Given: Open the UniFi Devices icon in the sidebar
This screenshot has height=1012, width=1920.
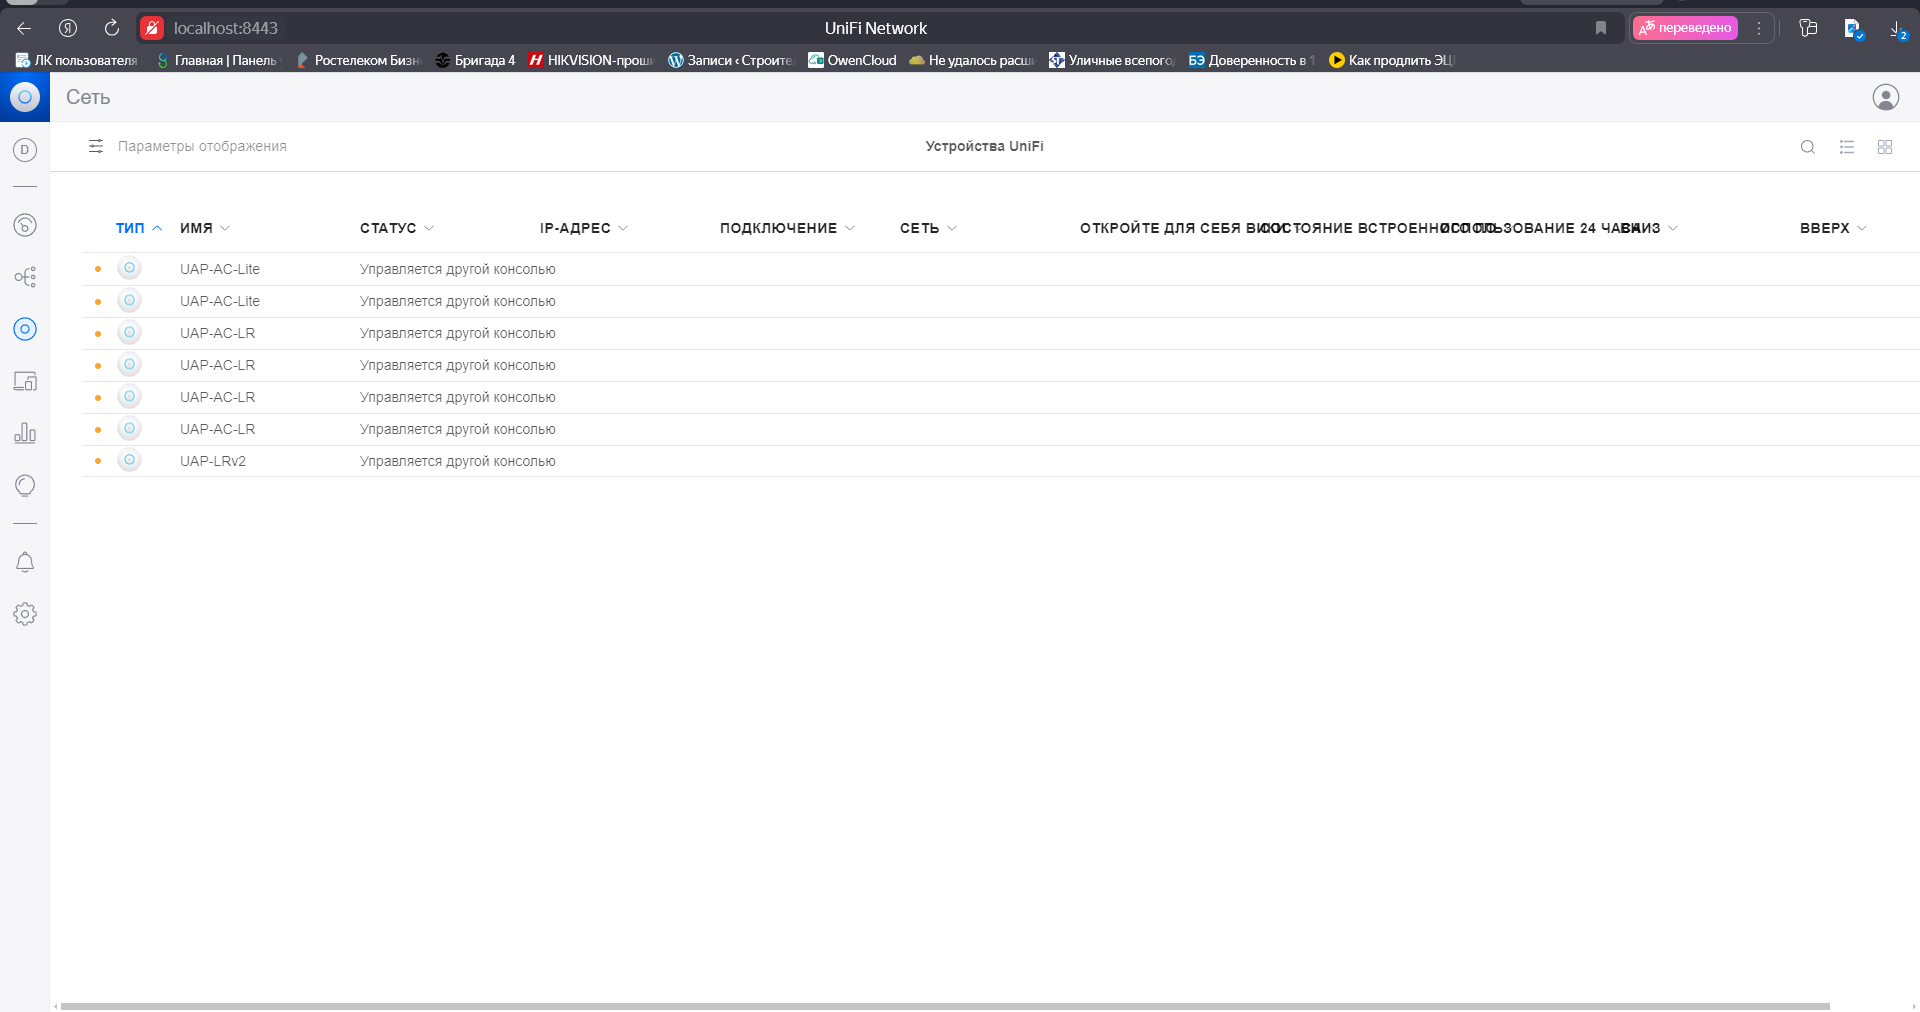Looking at the screenshot, I should 25,329.
